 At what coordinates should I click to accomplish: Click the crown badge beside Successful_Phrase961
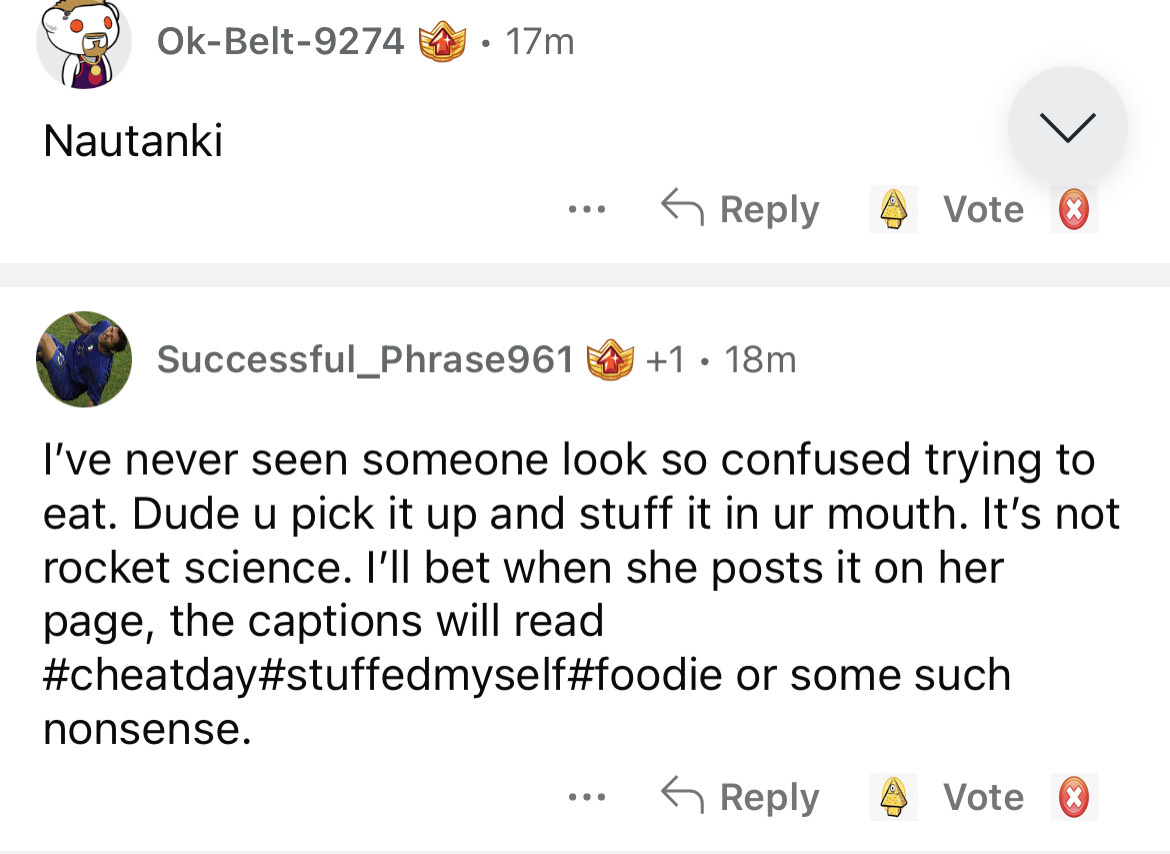point(611,359)
